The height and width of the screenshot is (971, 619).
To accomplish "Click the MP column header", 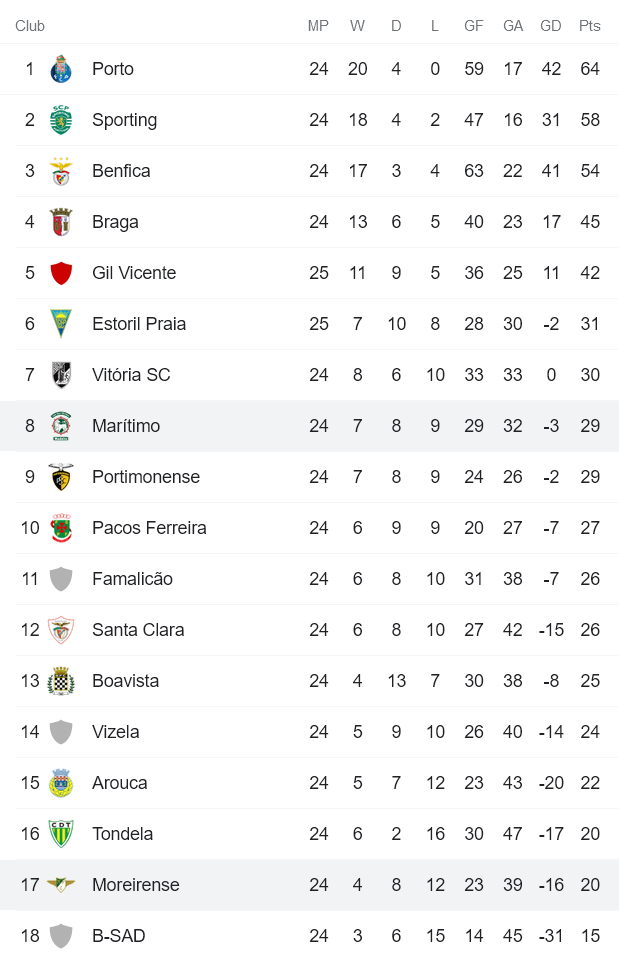I will (318, 26).
